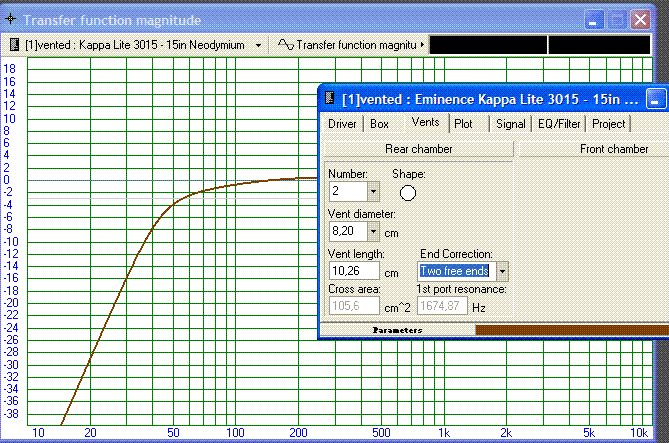669x443 pixels.
Task: Open the Vent diameter dropdown arrow
Action: pos(373,231)
